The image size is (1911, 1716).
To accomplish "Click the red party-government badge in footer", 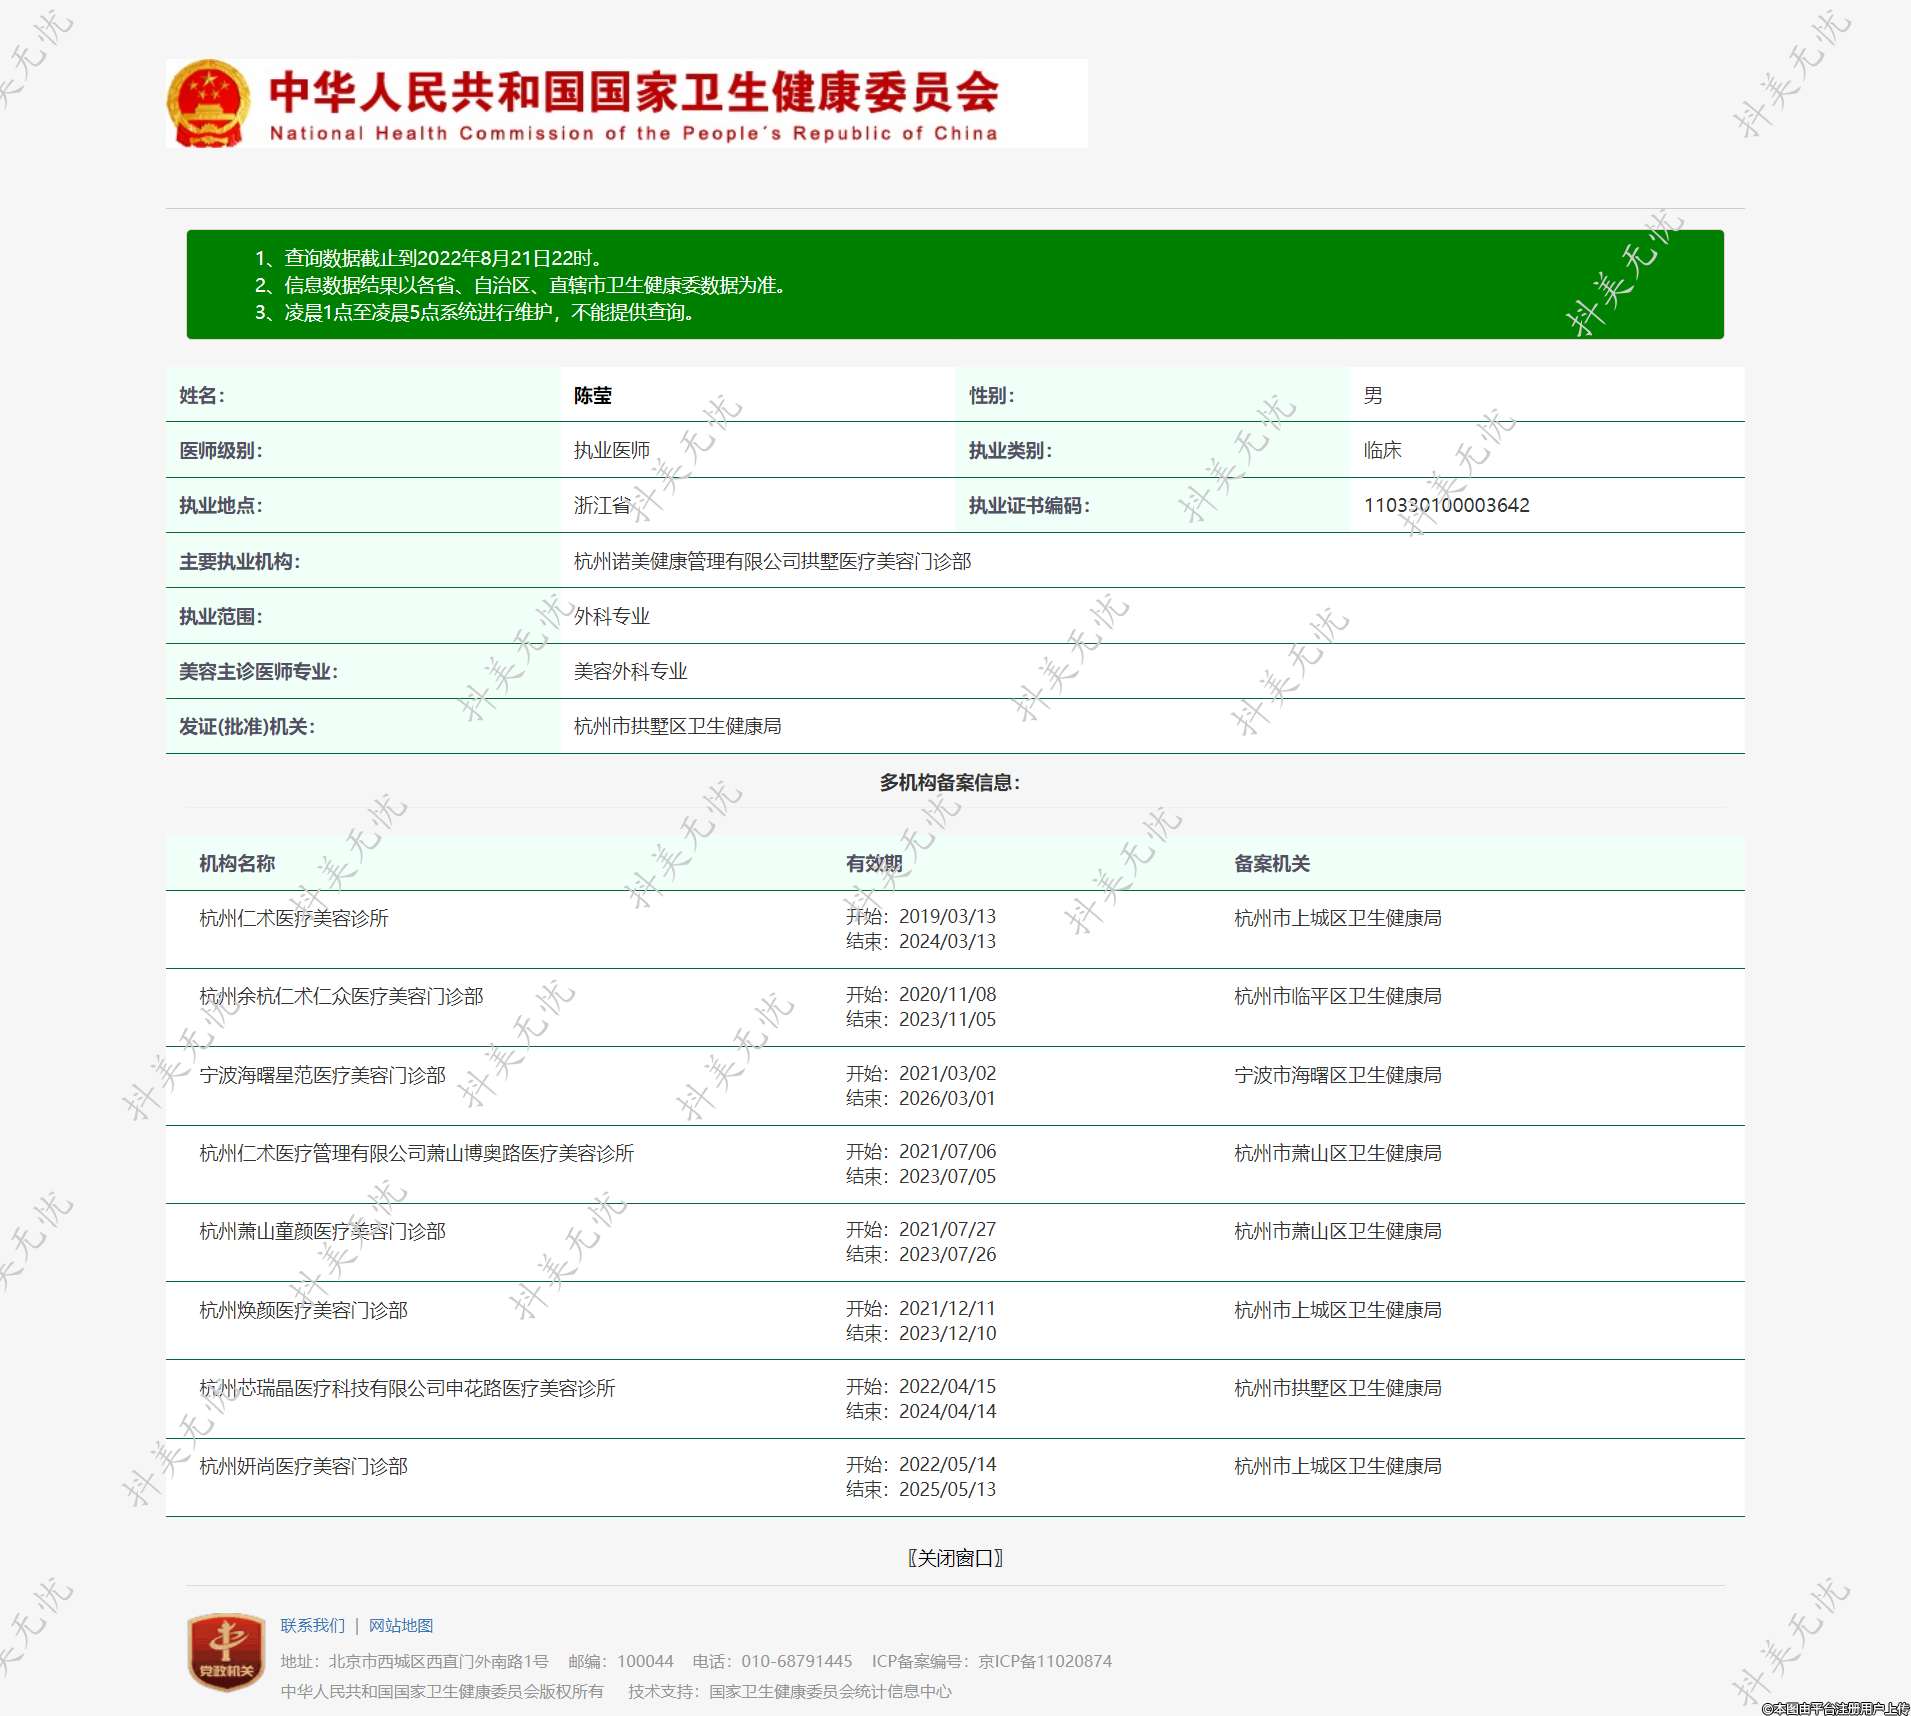I will tap(226, 1652).
